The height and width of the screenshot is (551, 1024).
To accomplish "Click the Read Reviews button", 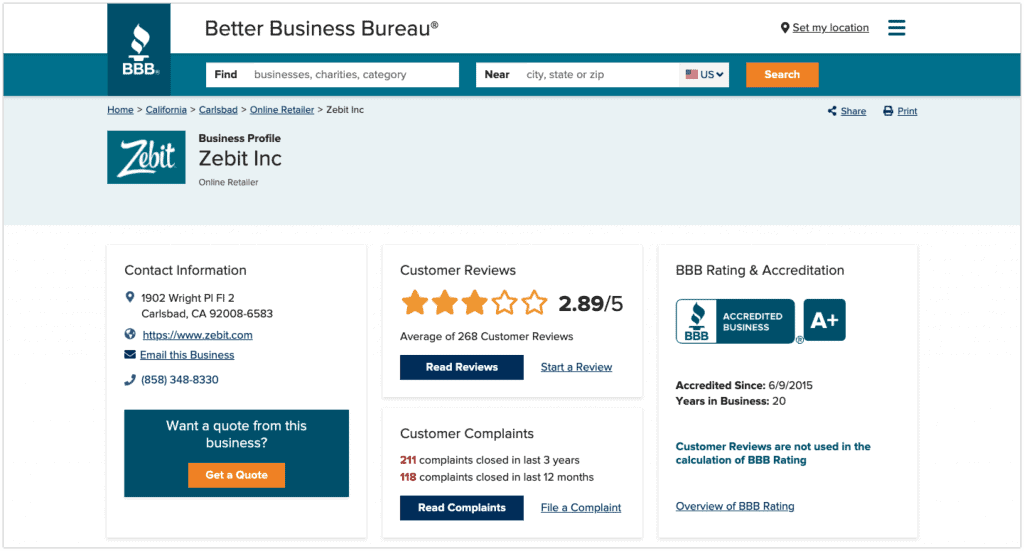I will 462,368.
